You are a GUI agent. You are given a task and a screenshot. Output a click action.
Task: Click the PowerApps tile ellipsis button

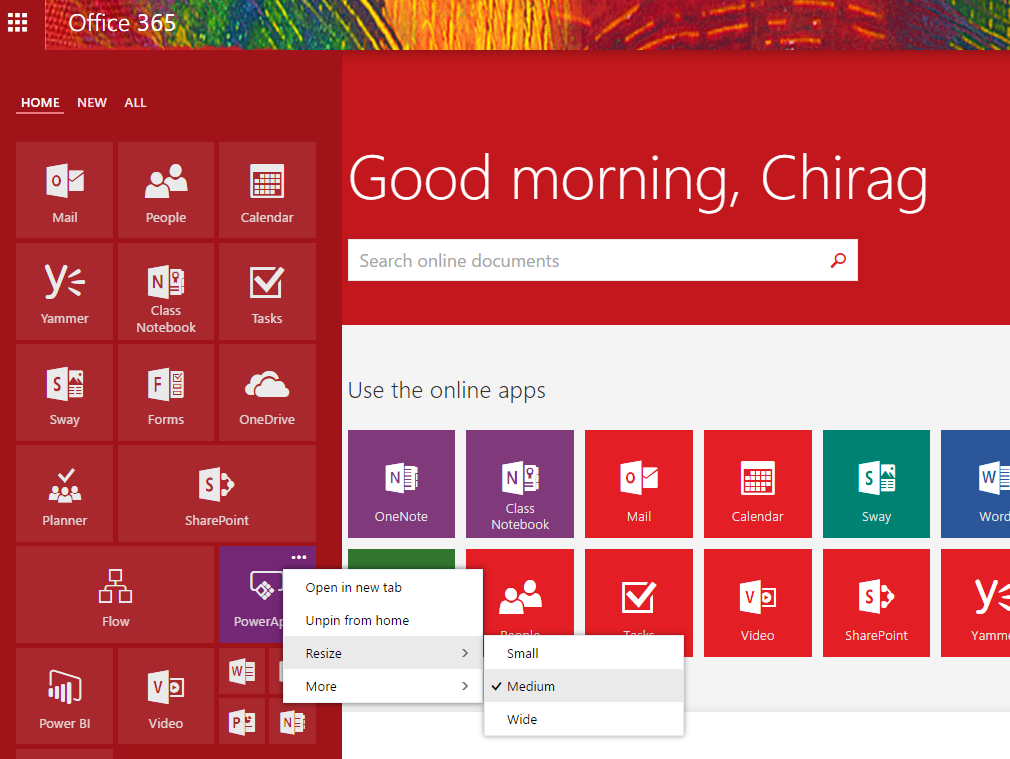click(x=298, y=557)
